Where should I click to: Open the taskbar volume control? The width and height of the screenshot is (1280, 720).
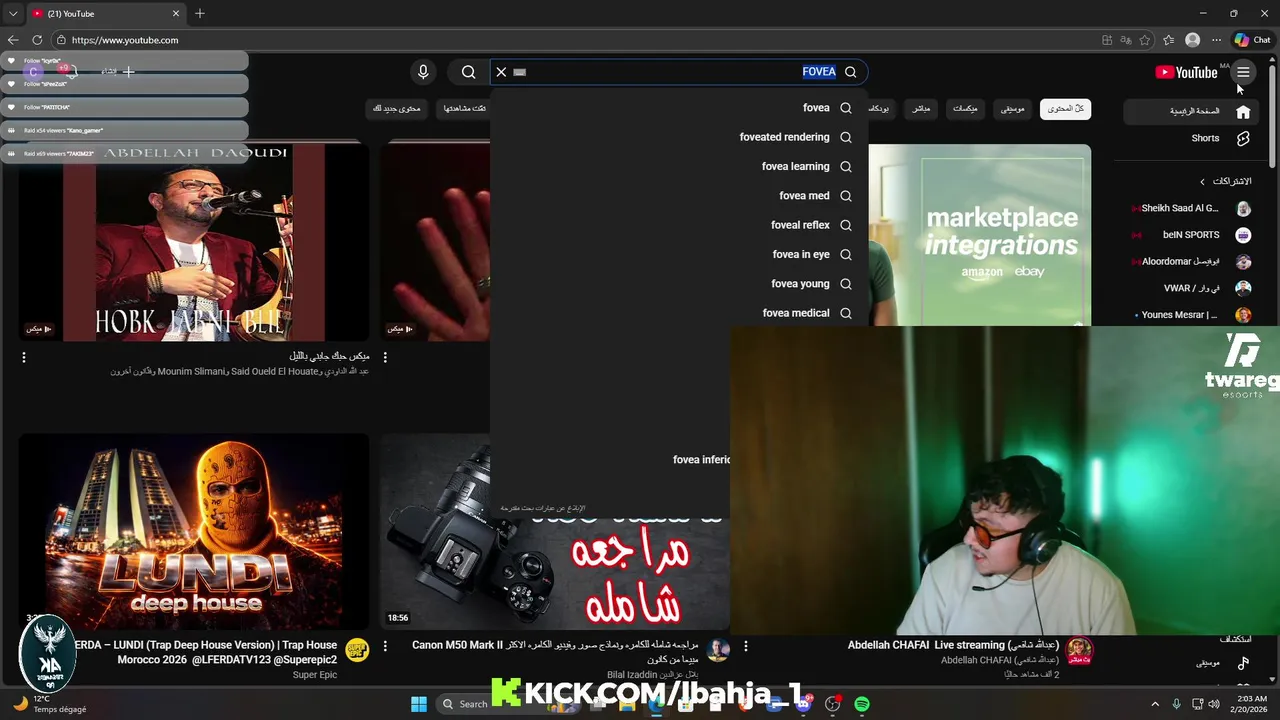(x=1214, y=704)
